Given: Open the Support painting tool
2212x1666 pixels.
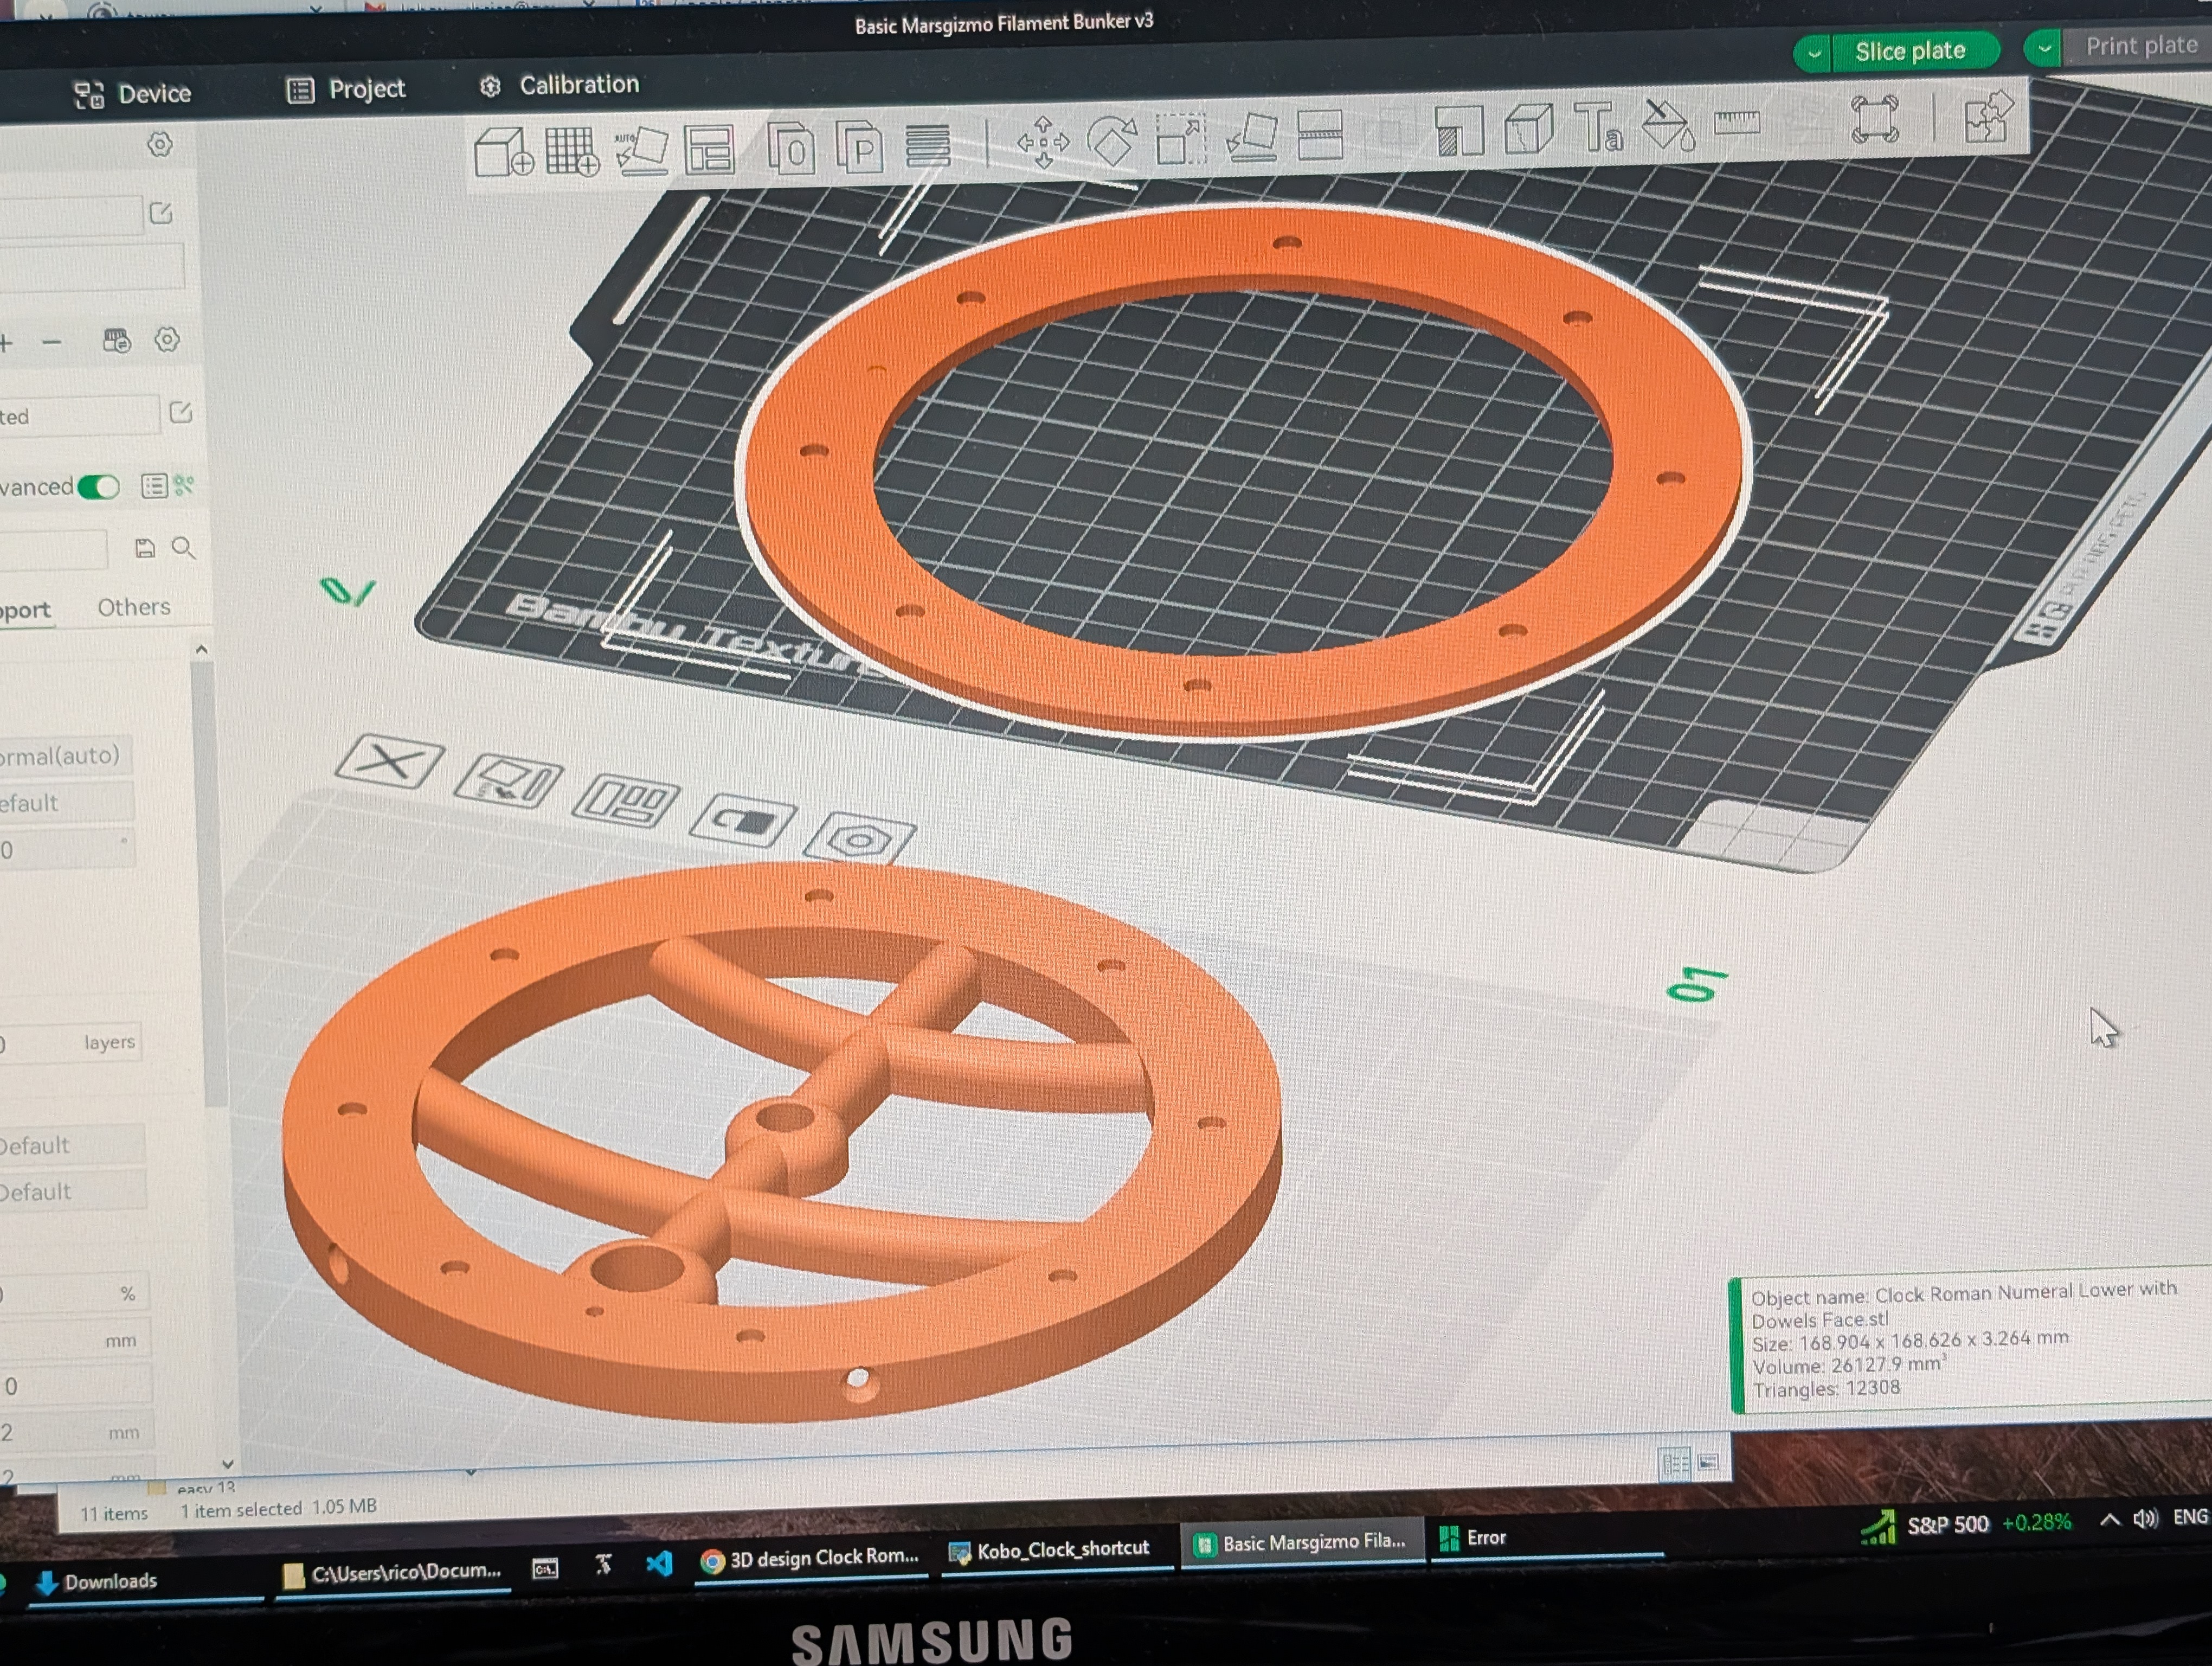Looking at the screenshot, I should click(1459, 131).
